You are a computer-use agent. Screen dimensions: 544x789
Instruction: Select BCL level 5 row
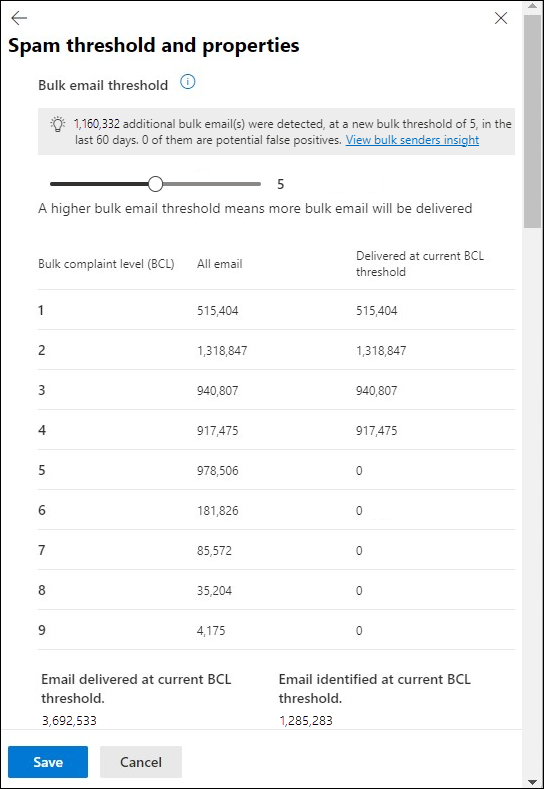coord(276,470)
